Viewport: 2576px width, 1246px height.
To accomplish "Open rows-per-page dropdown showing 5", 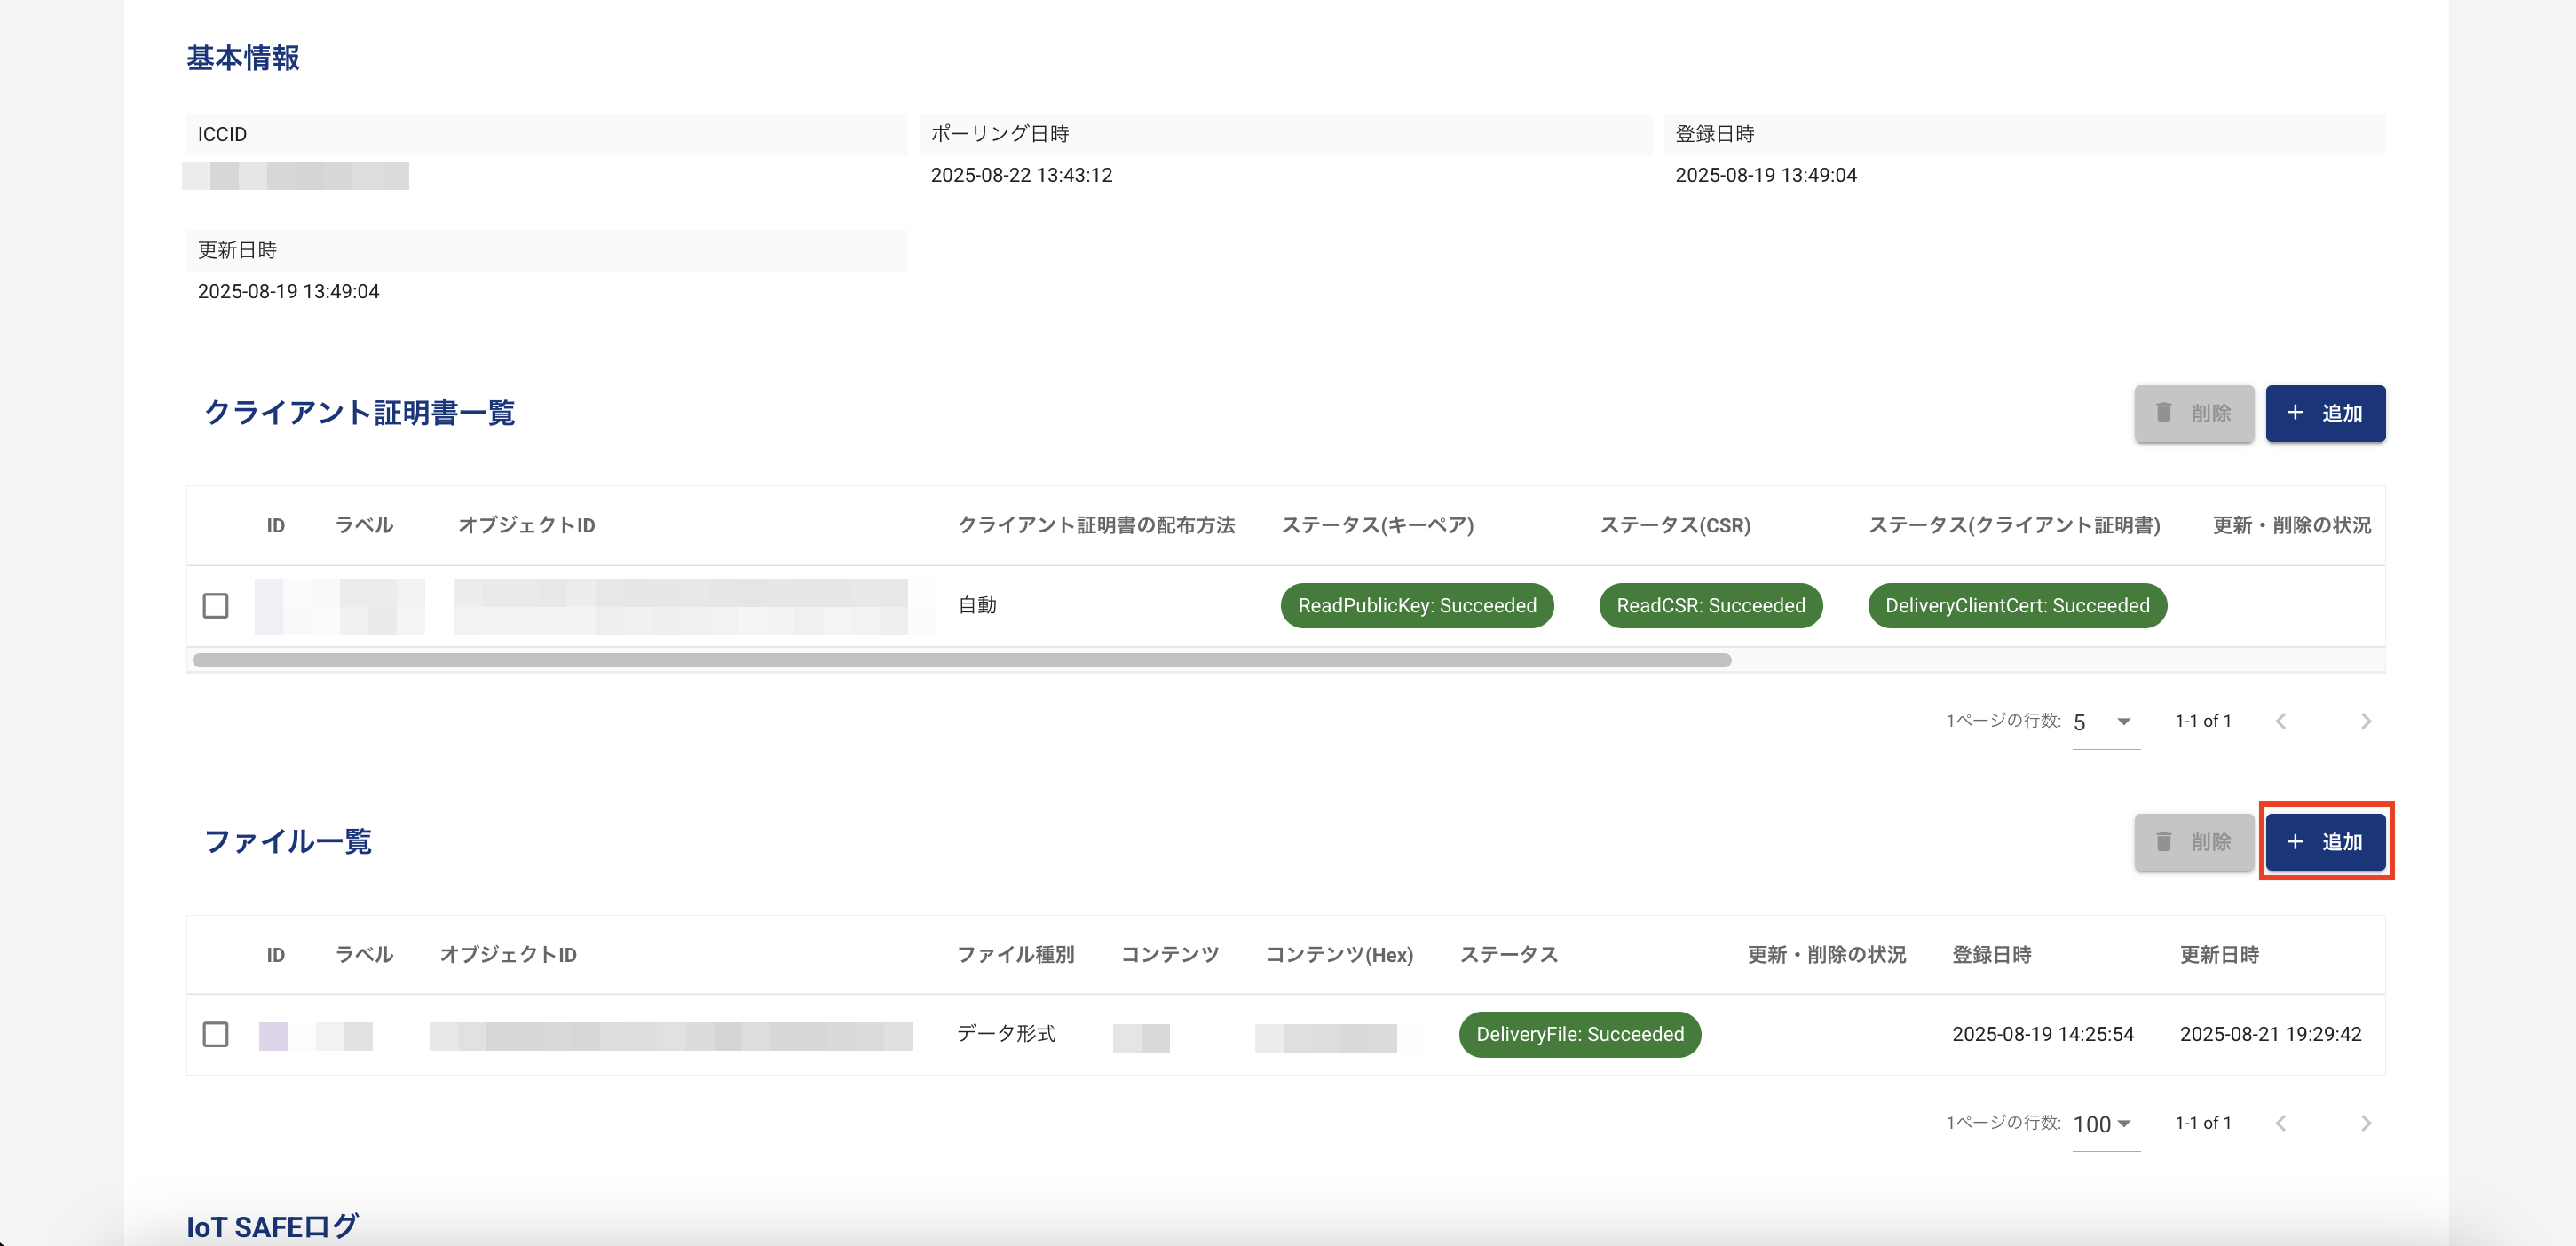I will click(2105, 722).
